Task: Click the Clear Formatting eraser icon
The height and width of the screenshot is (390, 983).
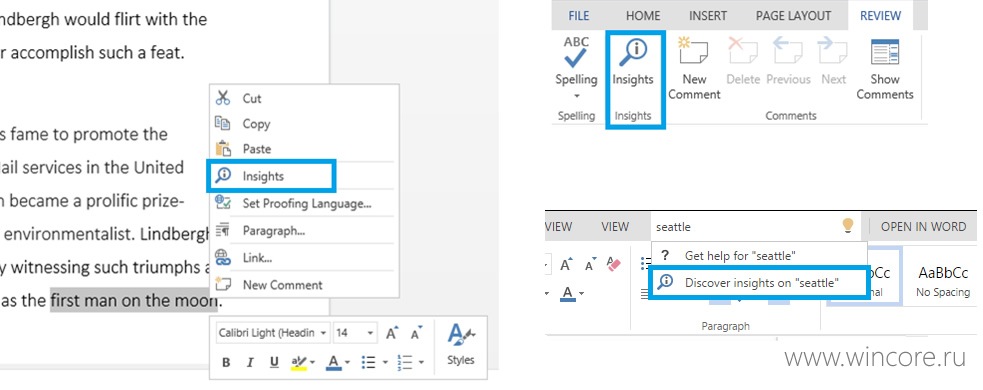Action: (614, 265)
